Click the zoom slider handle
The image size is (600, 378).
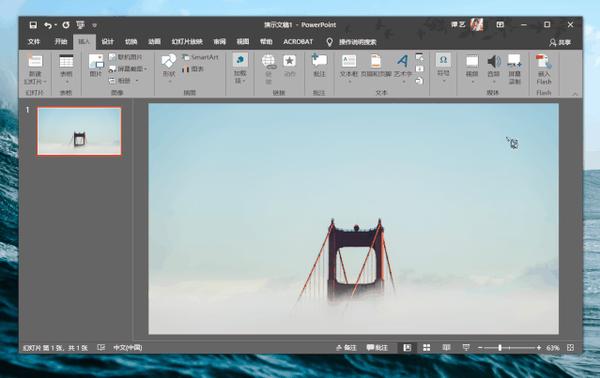click(x=500, y=348)
